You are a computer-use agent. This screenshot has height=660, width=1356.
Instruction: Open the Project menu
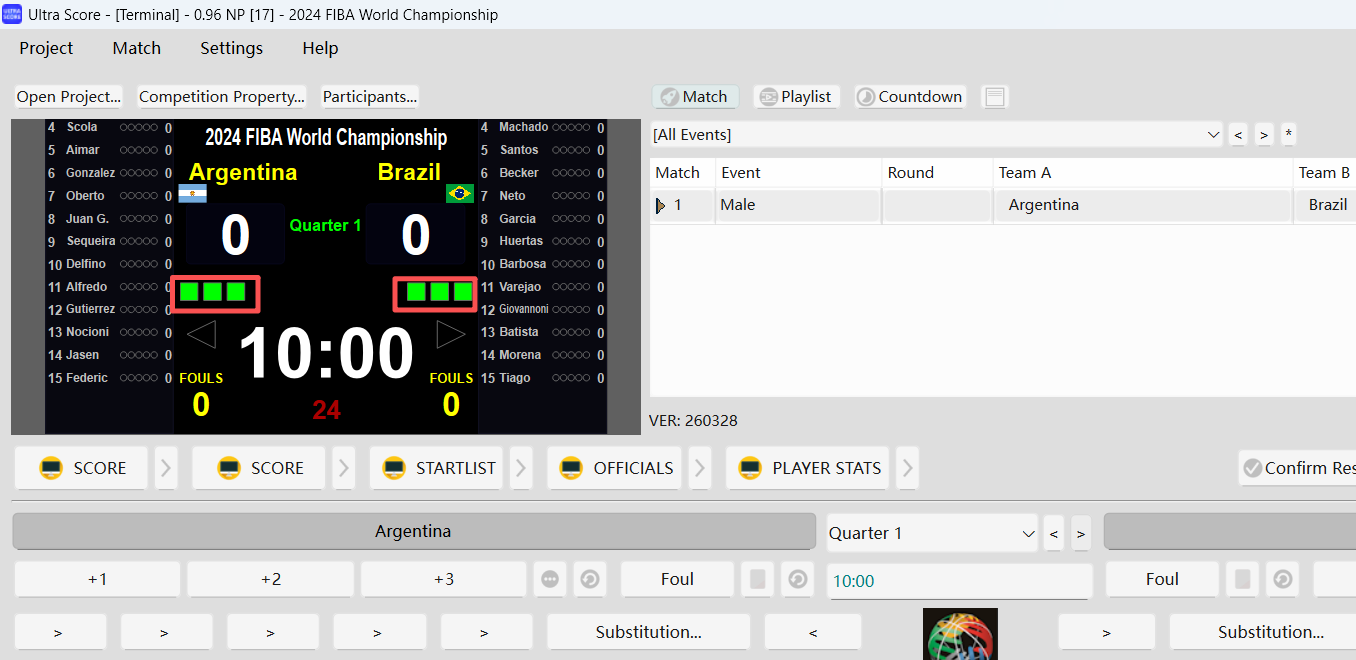click(x=46, y=48)
